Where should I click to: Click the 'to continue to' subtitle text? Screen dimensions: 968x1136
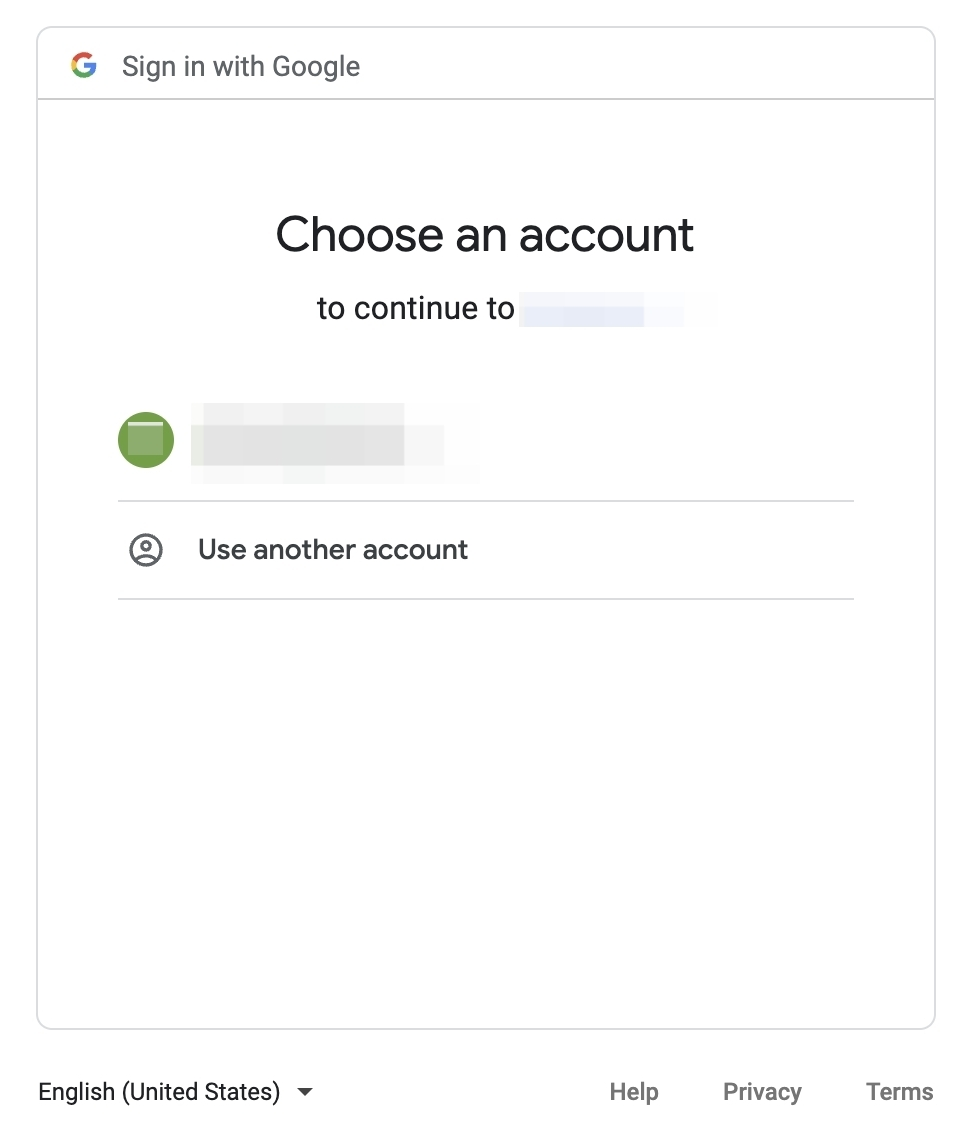pos(415,309)
